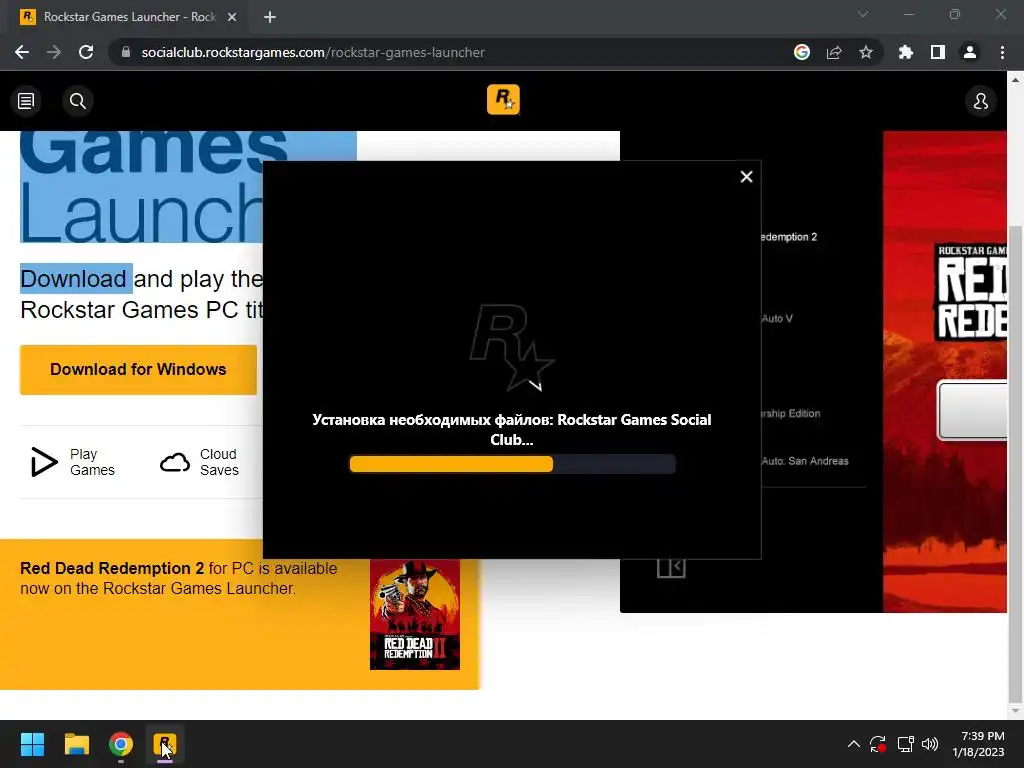Click the Play Games triangle icon
Viewport: 1024px width, 768px height.
tap(44, 462)
